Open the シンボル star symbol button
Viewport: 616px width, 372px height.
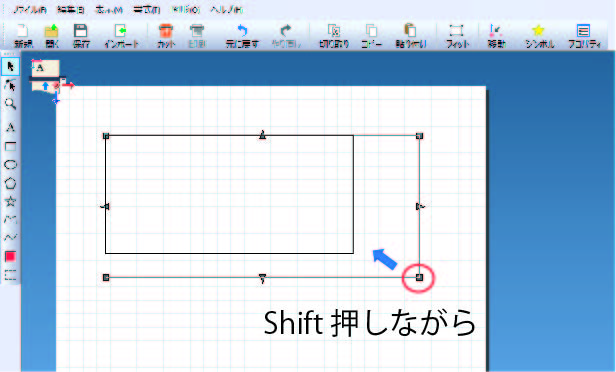[x=539, y=36]
